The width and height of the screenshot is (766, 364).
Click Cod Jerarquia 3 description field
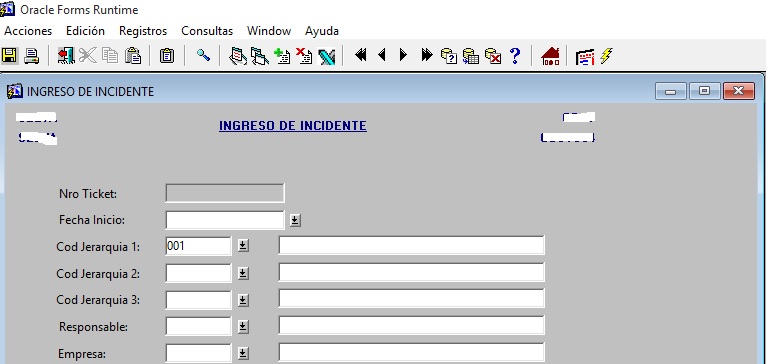tap(411, 299)
